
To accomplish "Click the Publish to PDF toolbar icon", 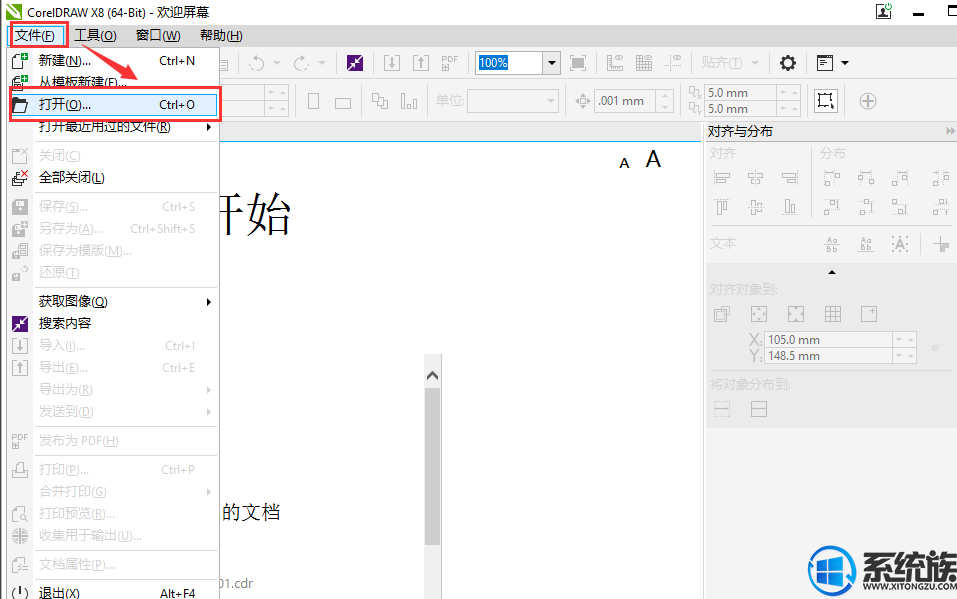I will tap(449, 62).
